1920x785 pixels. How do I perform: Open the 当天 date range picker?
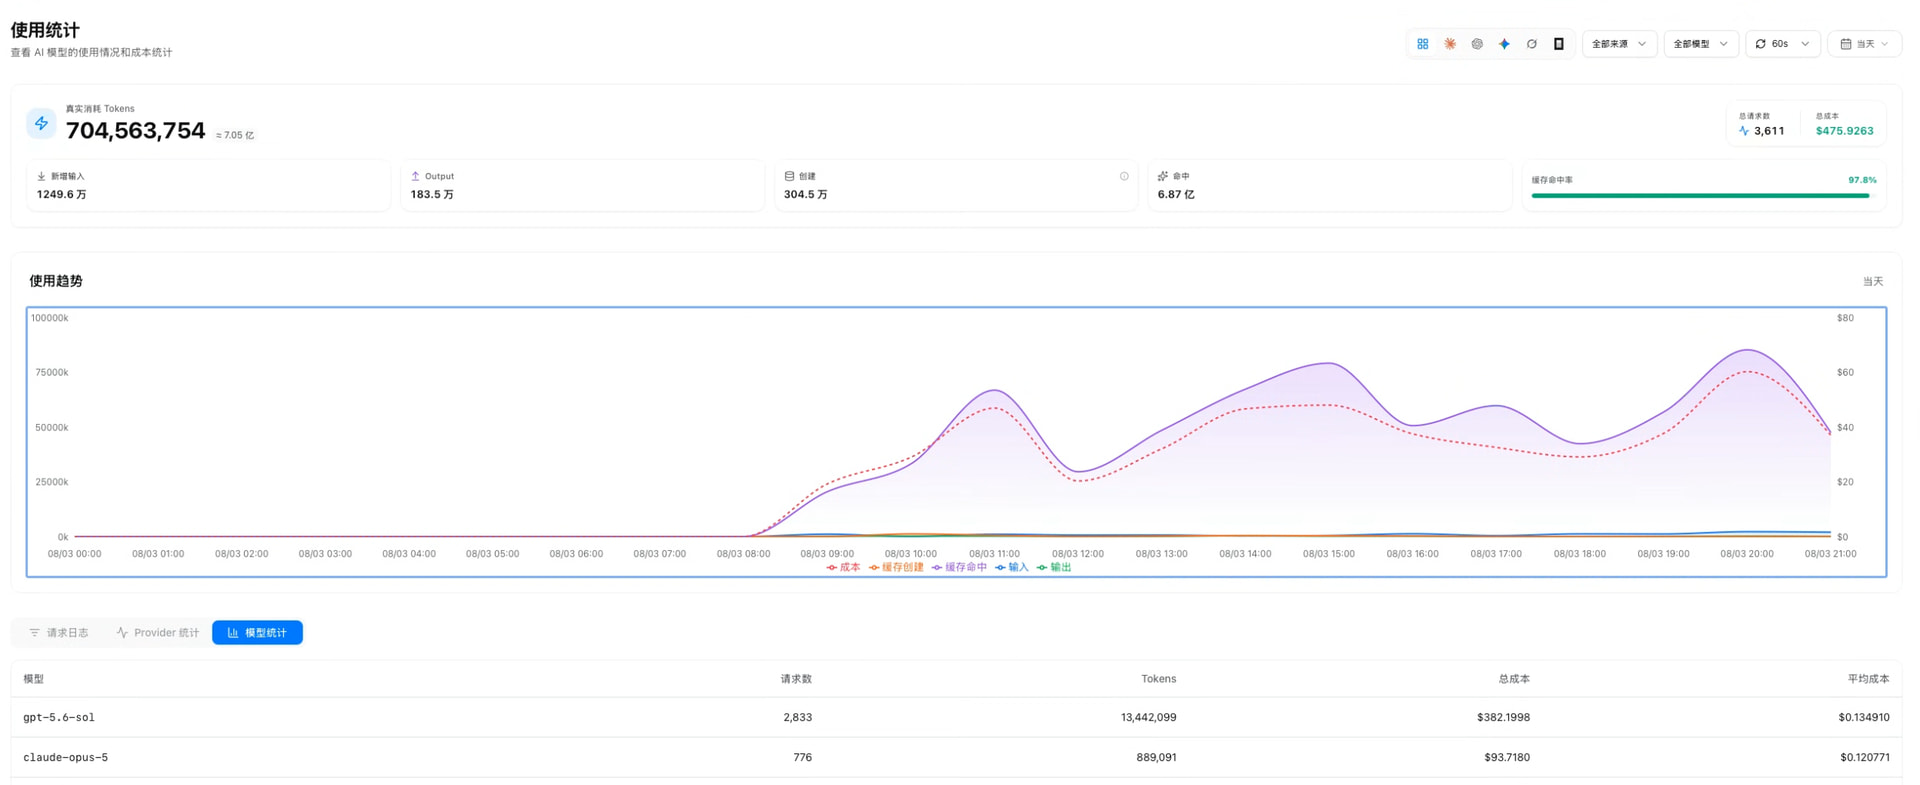tap(1864, 44)
